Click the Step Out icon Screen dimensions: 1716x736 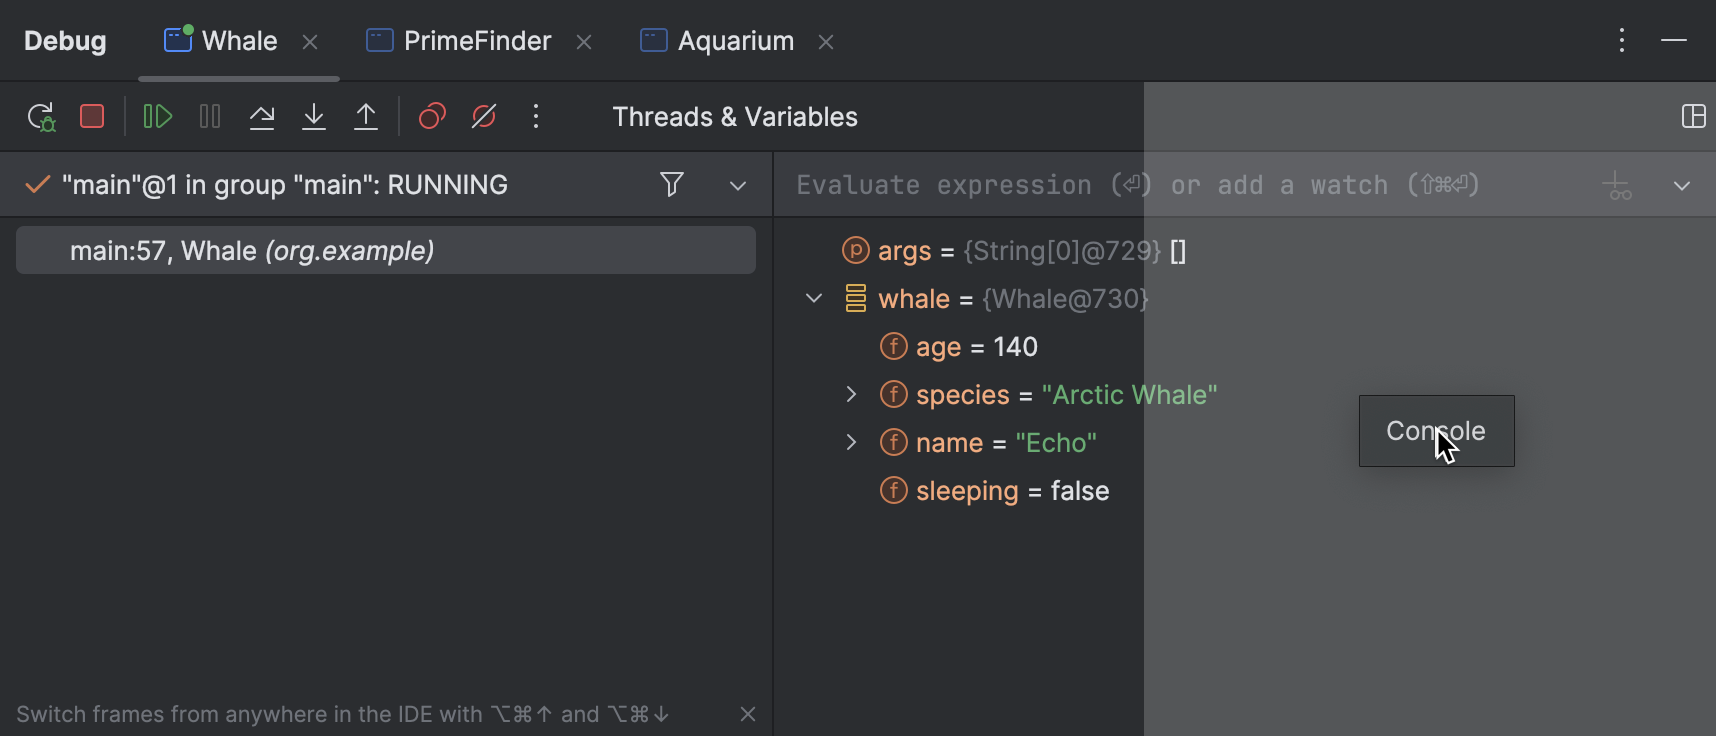coord(366,117)
